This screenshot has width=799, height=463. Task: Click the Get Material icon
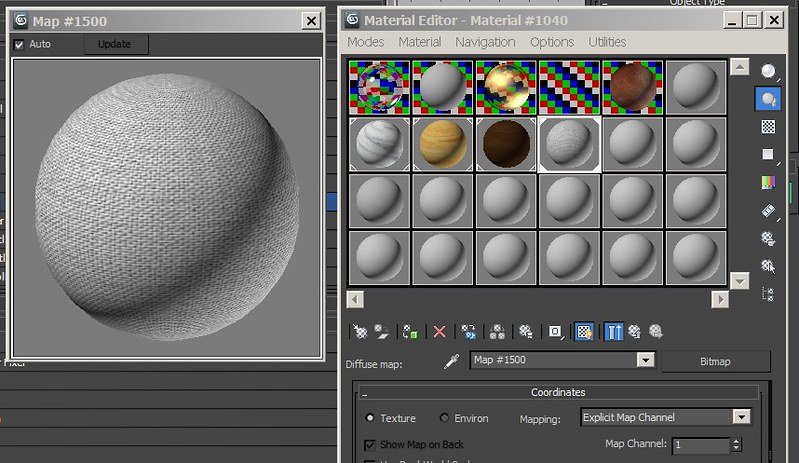tap(360, 331)
